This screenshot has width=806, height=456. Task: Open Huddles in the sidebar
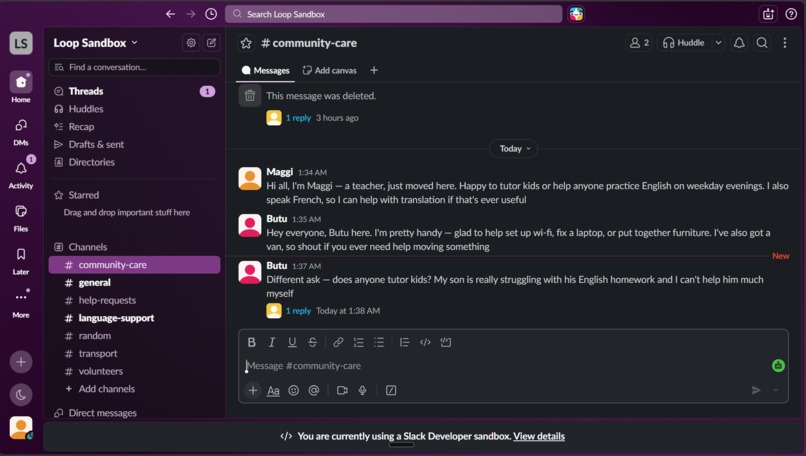[134, 109]
